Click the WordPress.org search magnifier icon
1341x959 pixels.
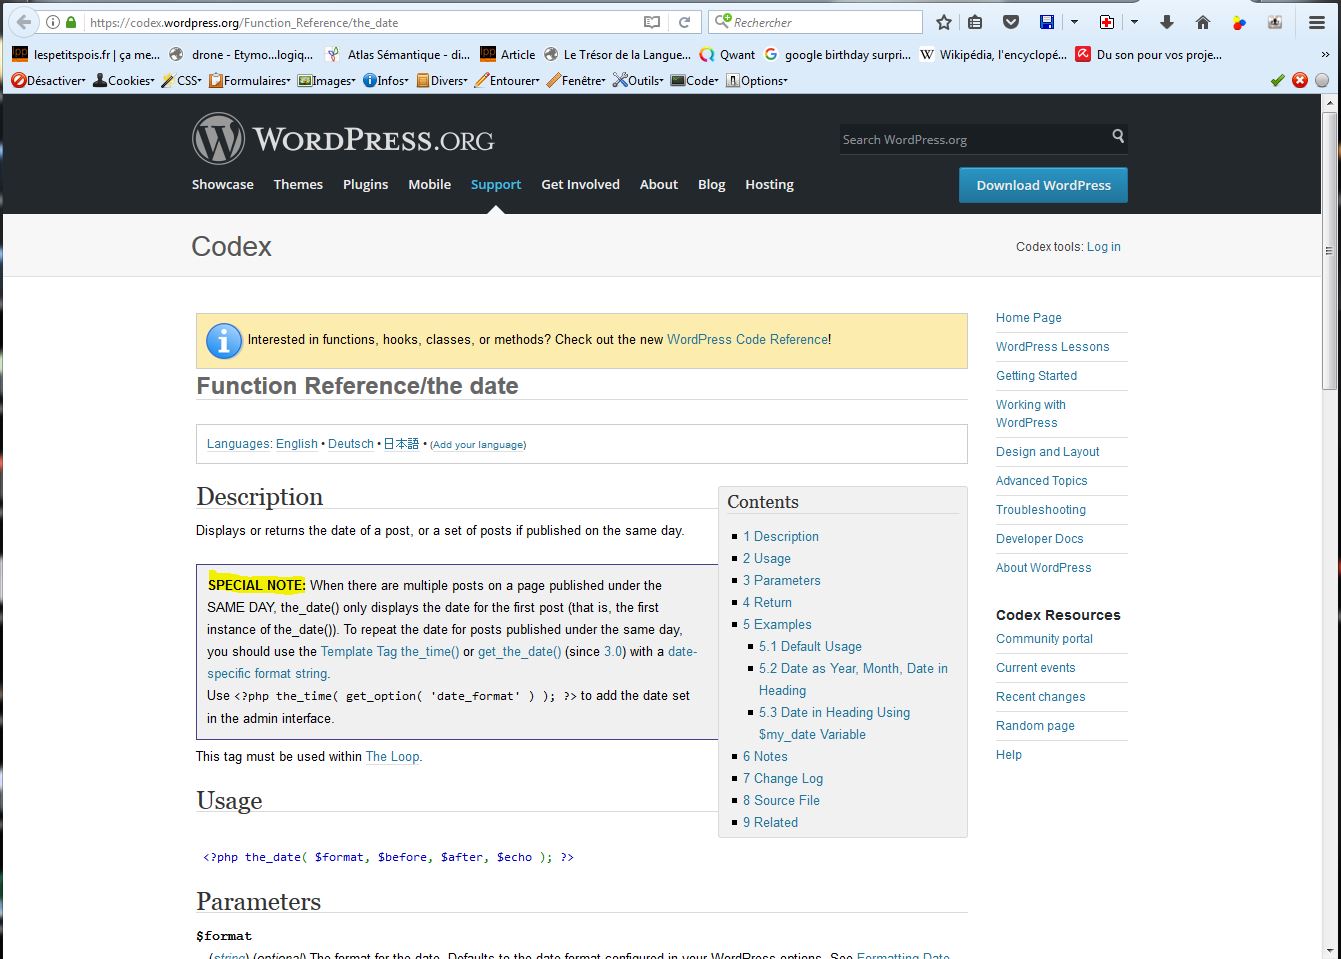point(1118,137)
